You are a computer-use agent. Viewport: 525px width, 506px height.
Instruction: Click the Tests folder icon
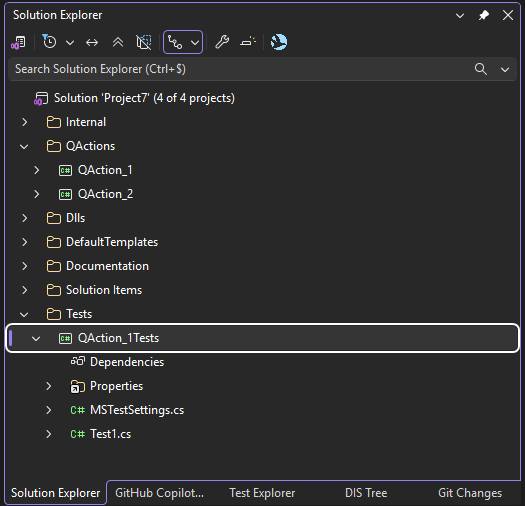pos(54,314)
